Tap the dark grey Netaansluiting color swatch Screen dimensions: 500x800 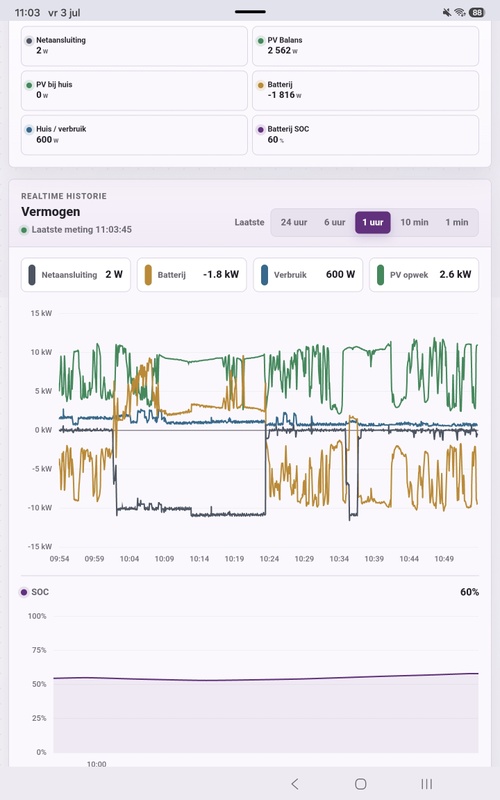click(32, 274)
